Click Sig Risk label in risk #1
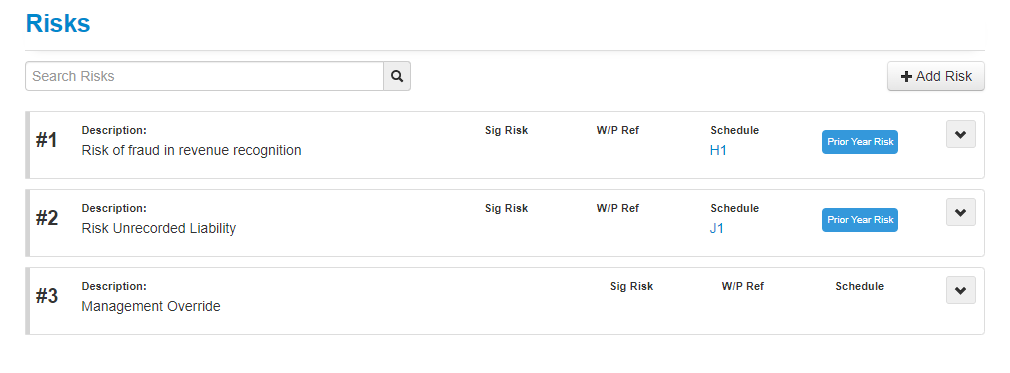This screenshot has height=373, width=1010. [506, 130]
